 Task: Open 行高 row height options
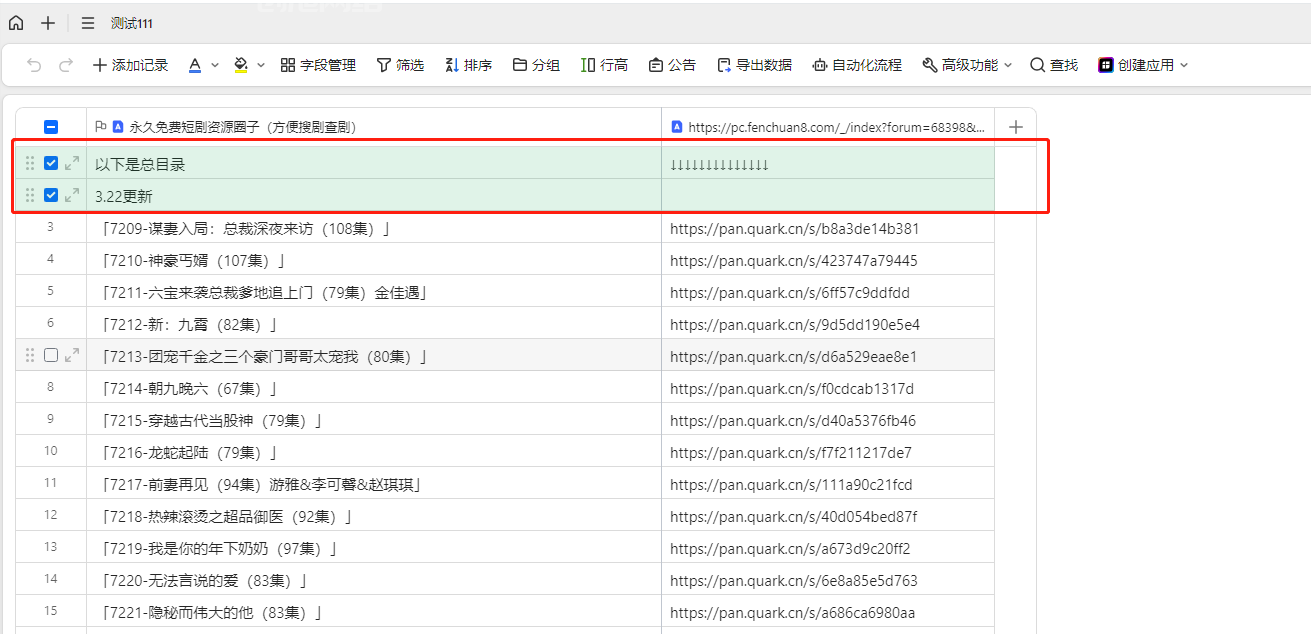click(604, 65)
